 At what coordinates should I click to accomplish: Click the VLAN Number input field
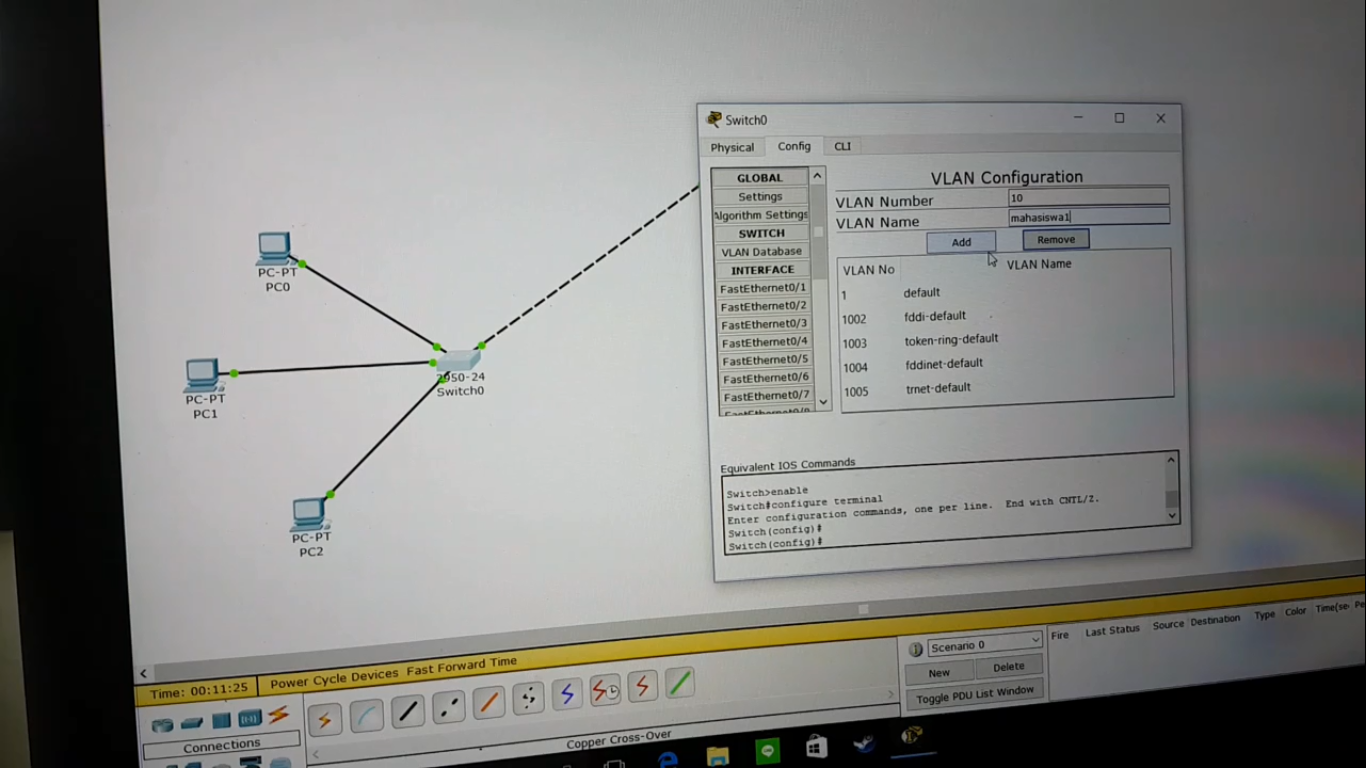1088,198
